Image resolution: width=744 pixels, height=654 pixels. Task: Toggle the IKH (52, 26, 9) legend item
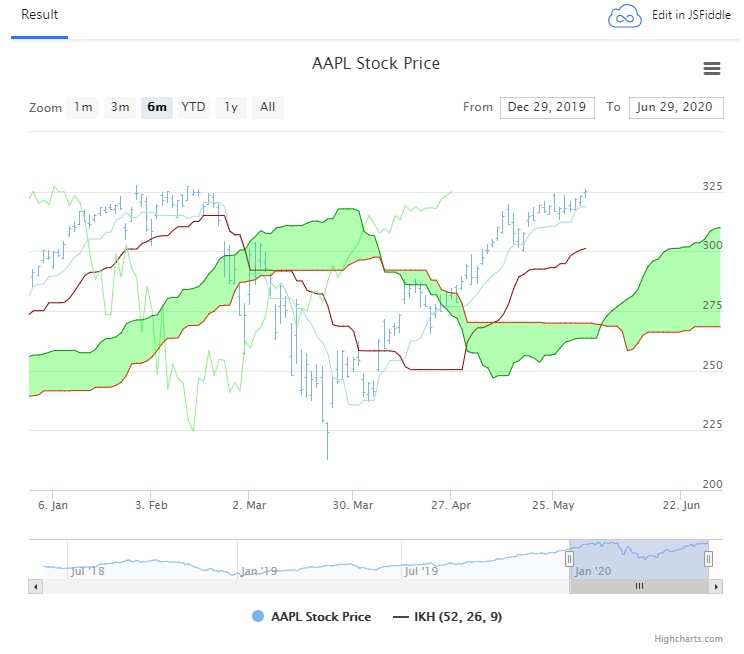pos(447,617)
